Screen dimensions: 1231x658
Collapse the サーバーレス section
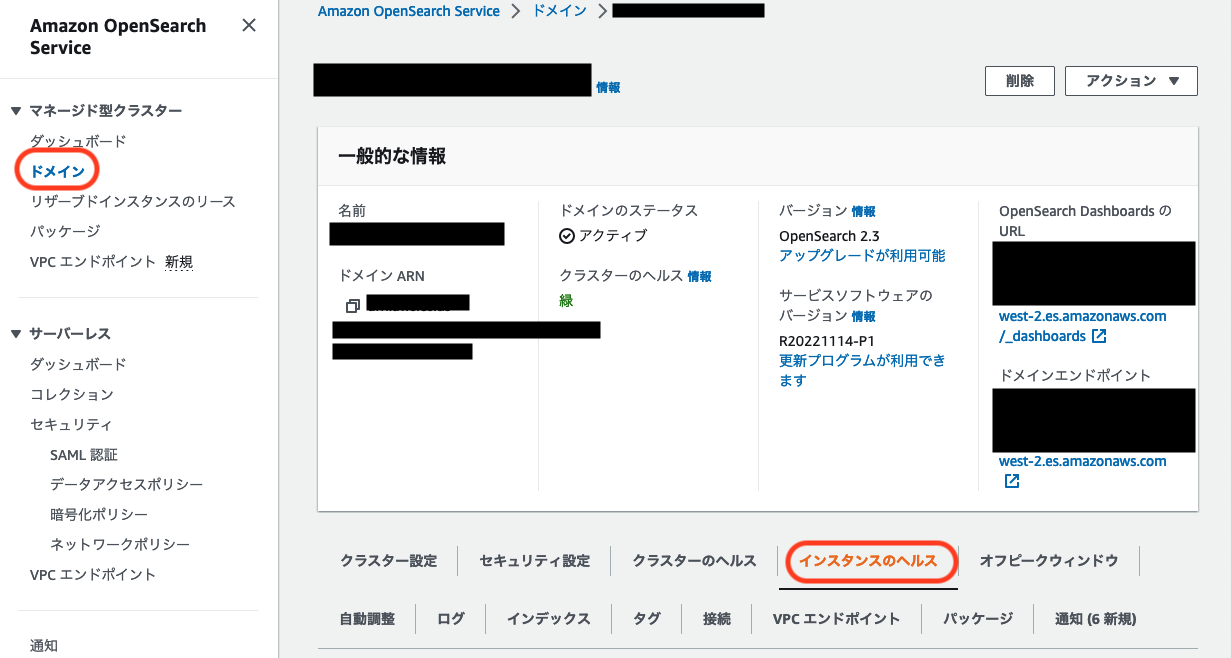[x=16, y=334]
